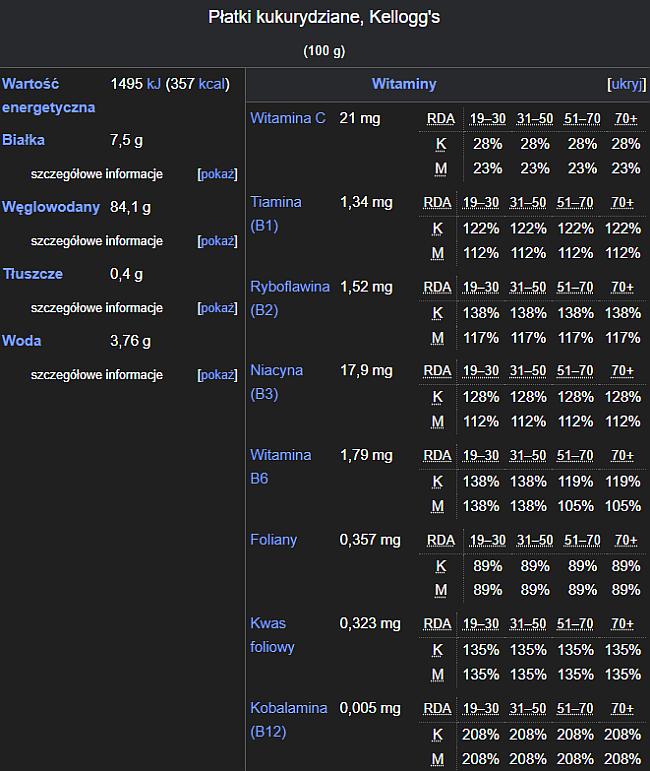Click M abbreviation under Witamina C
Image resolution: width=650 pixels, height=771 pixels.
[441, 169]
